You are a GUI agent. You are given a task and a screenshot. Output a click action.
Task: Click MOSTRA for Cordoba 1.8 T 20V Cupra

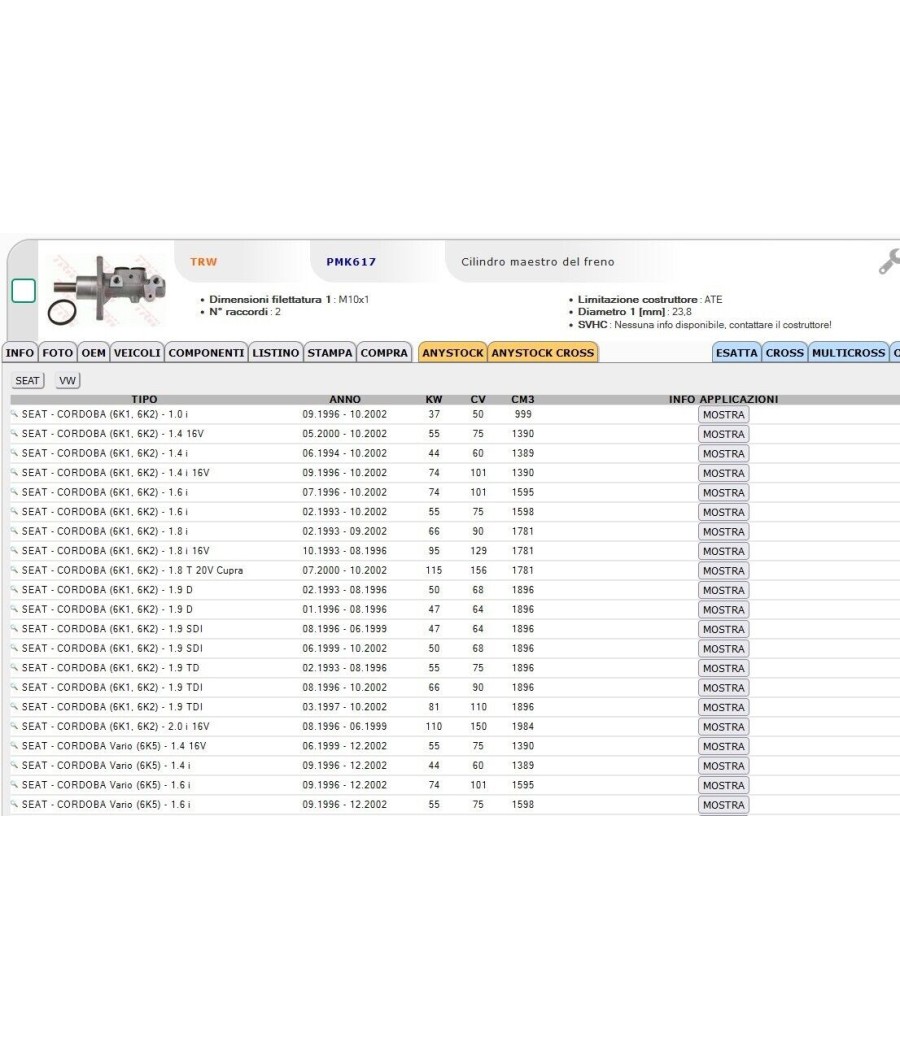click(x=723, y=571)
